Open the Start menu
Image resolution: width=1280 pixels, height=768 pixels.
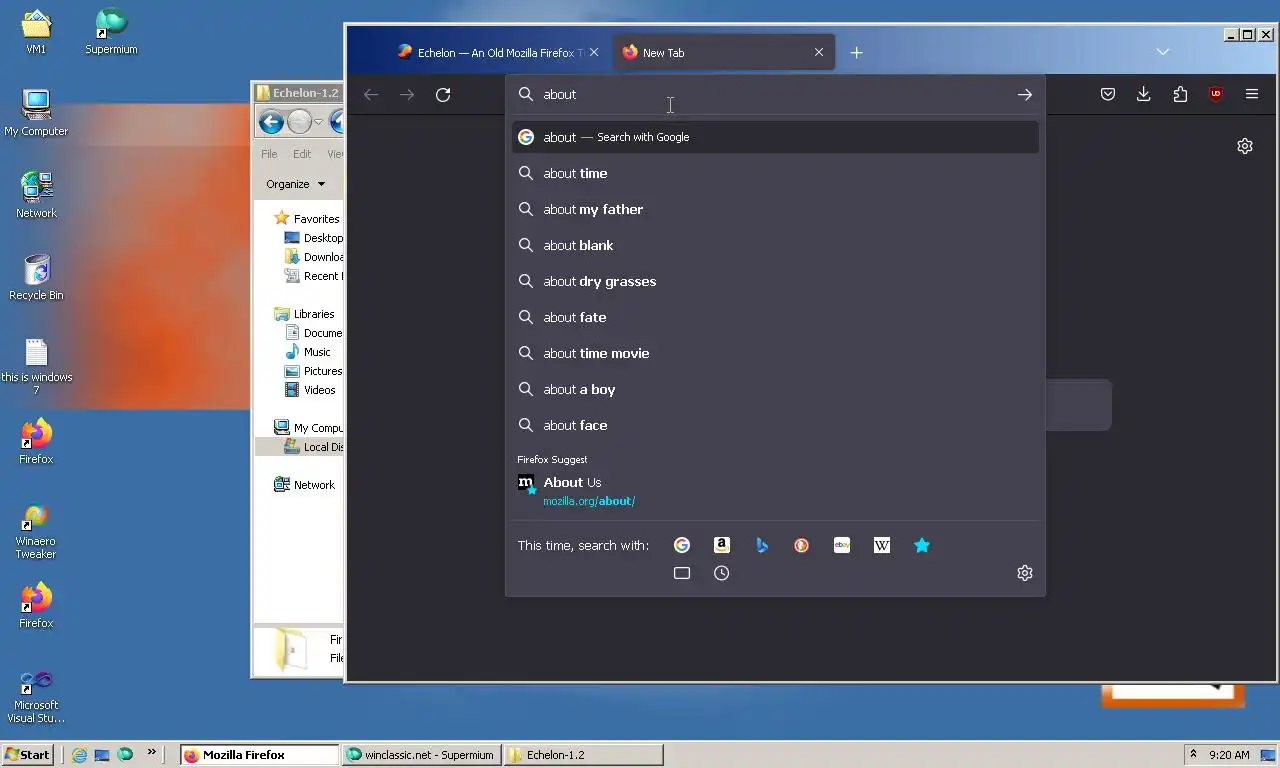[x=28, y=755]
